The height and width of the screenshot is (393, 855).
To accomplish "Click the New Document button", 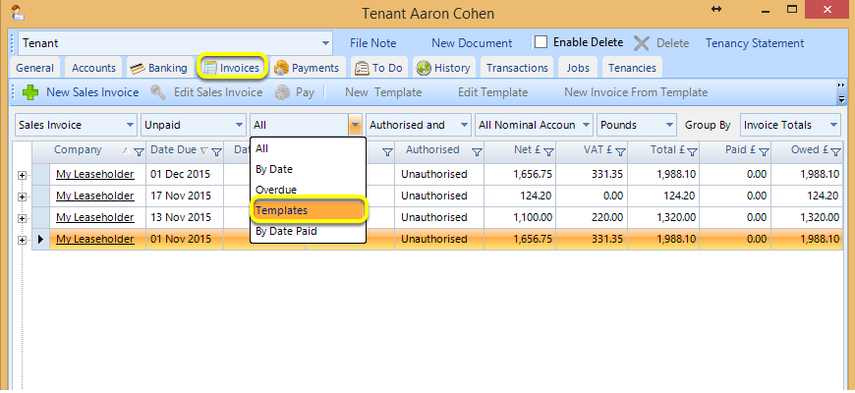I will 472,43.
